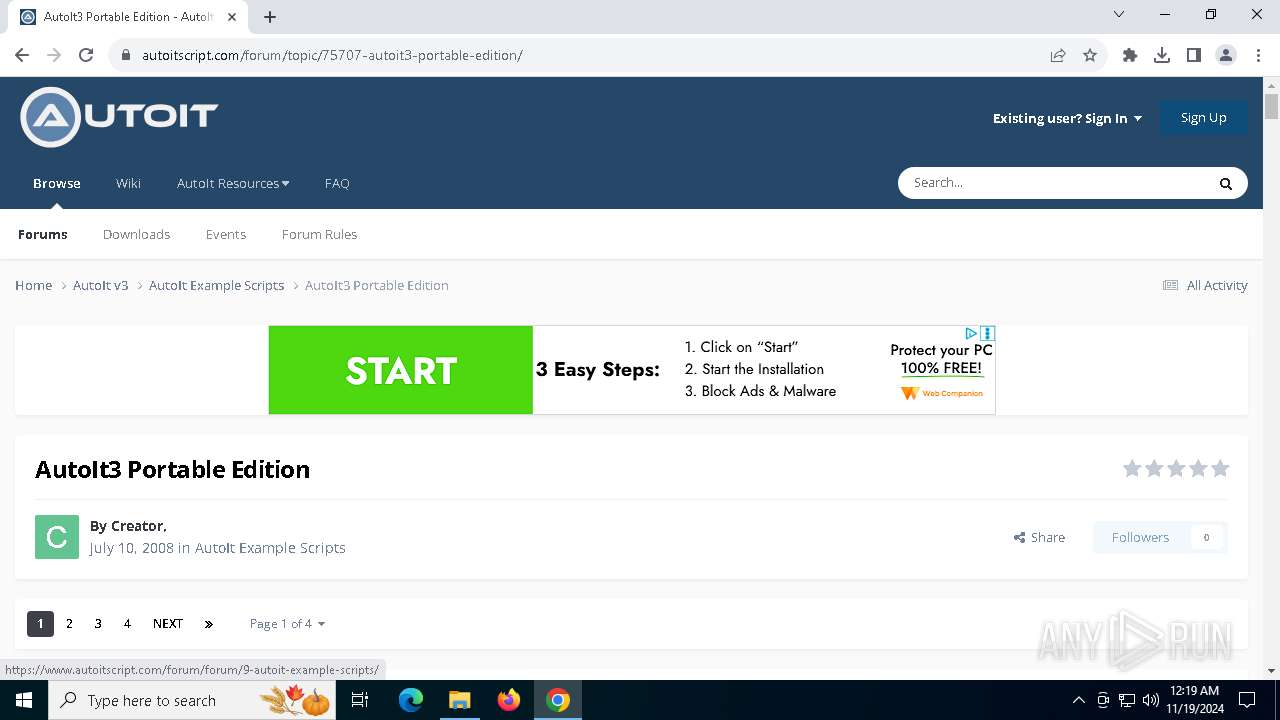Share this page via address bar icon
Viewport: 1280px width, 720px height.
point(1058,55)
